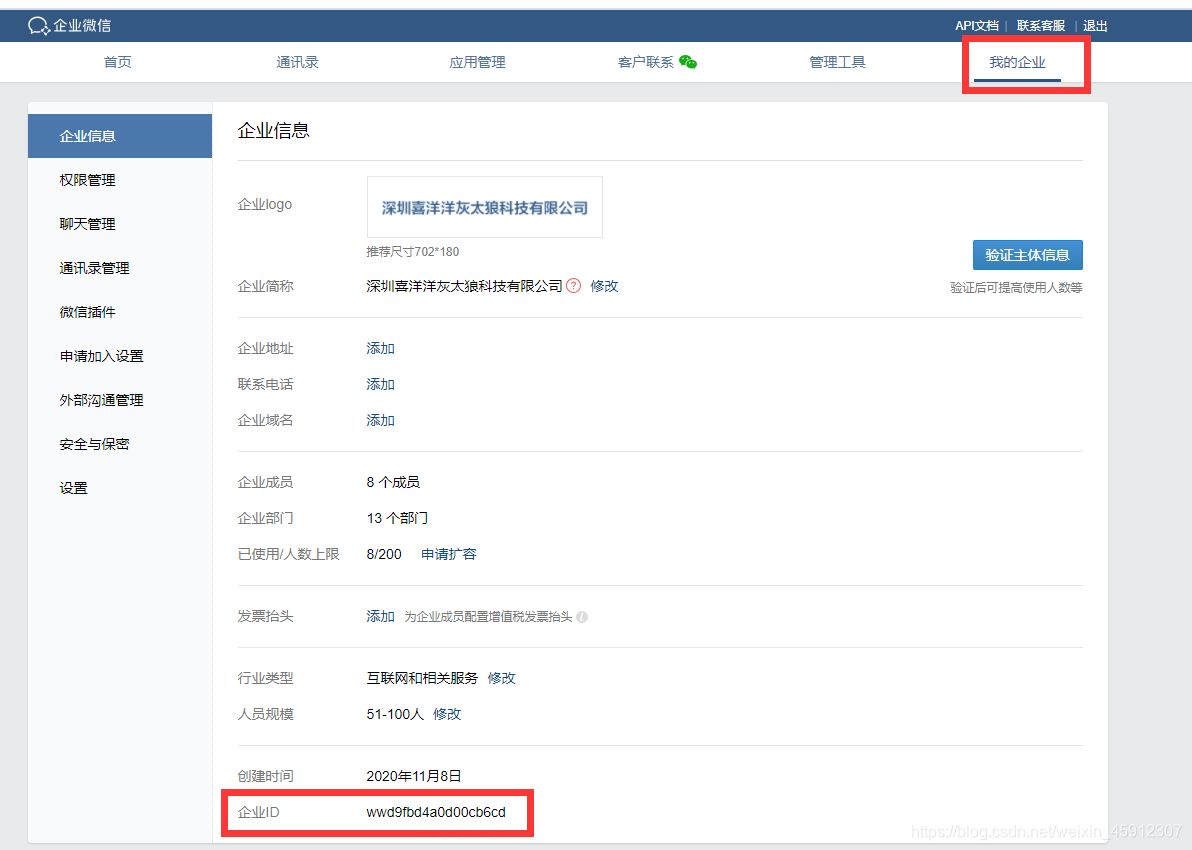This screenshot has height=850, width=1192.
Task: Open the API文档 link
Action: click(977, 26)
